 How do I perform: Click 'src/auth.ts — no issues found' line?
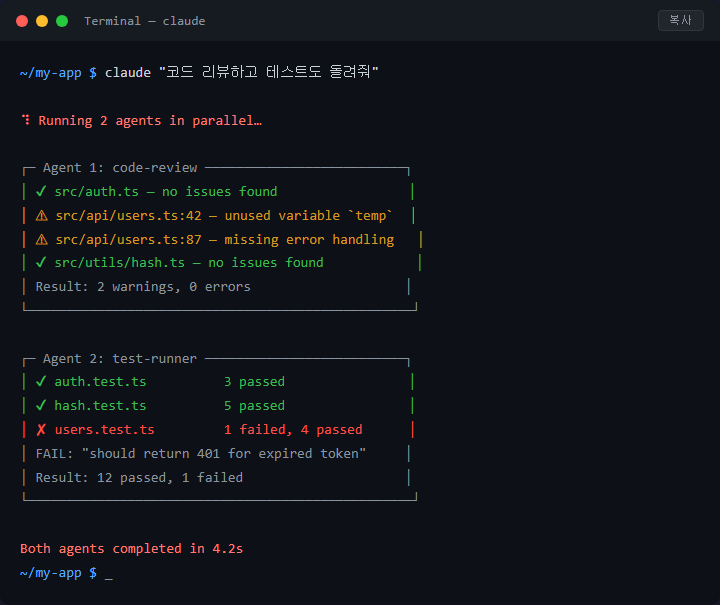coord(166,191)
